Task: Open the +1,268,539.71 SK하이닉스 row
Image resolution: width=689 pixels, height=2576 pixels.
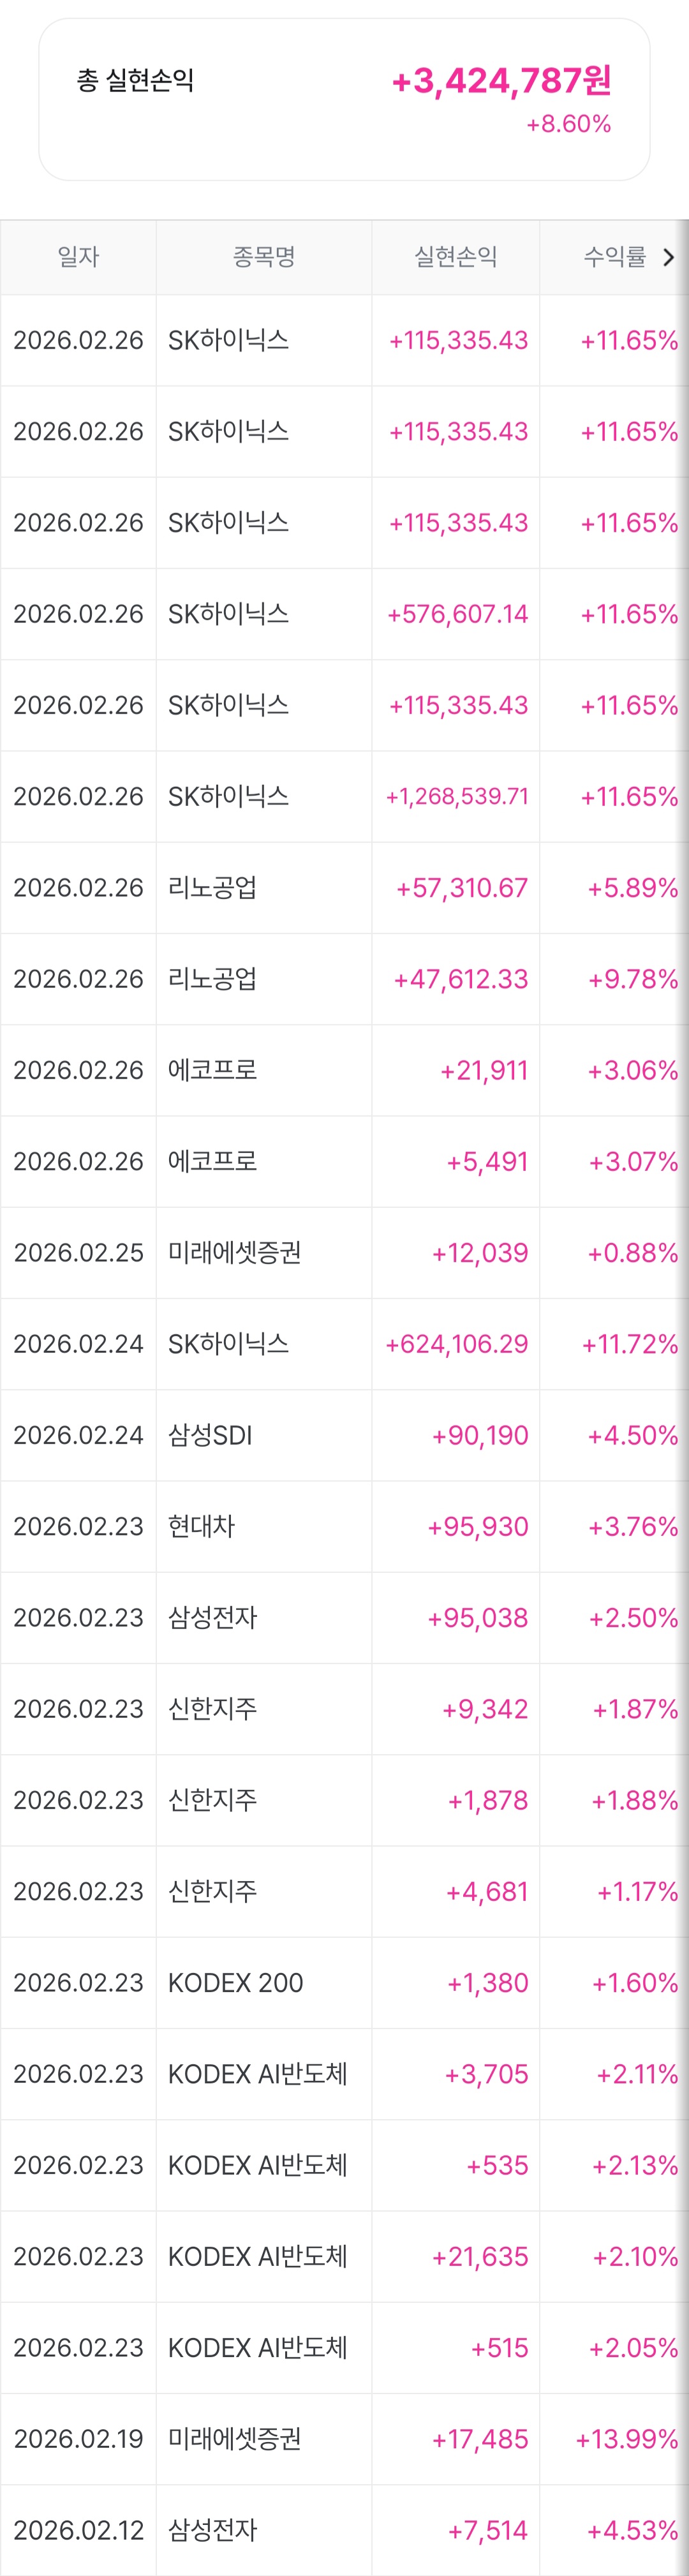Action: (344, 797)
